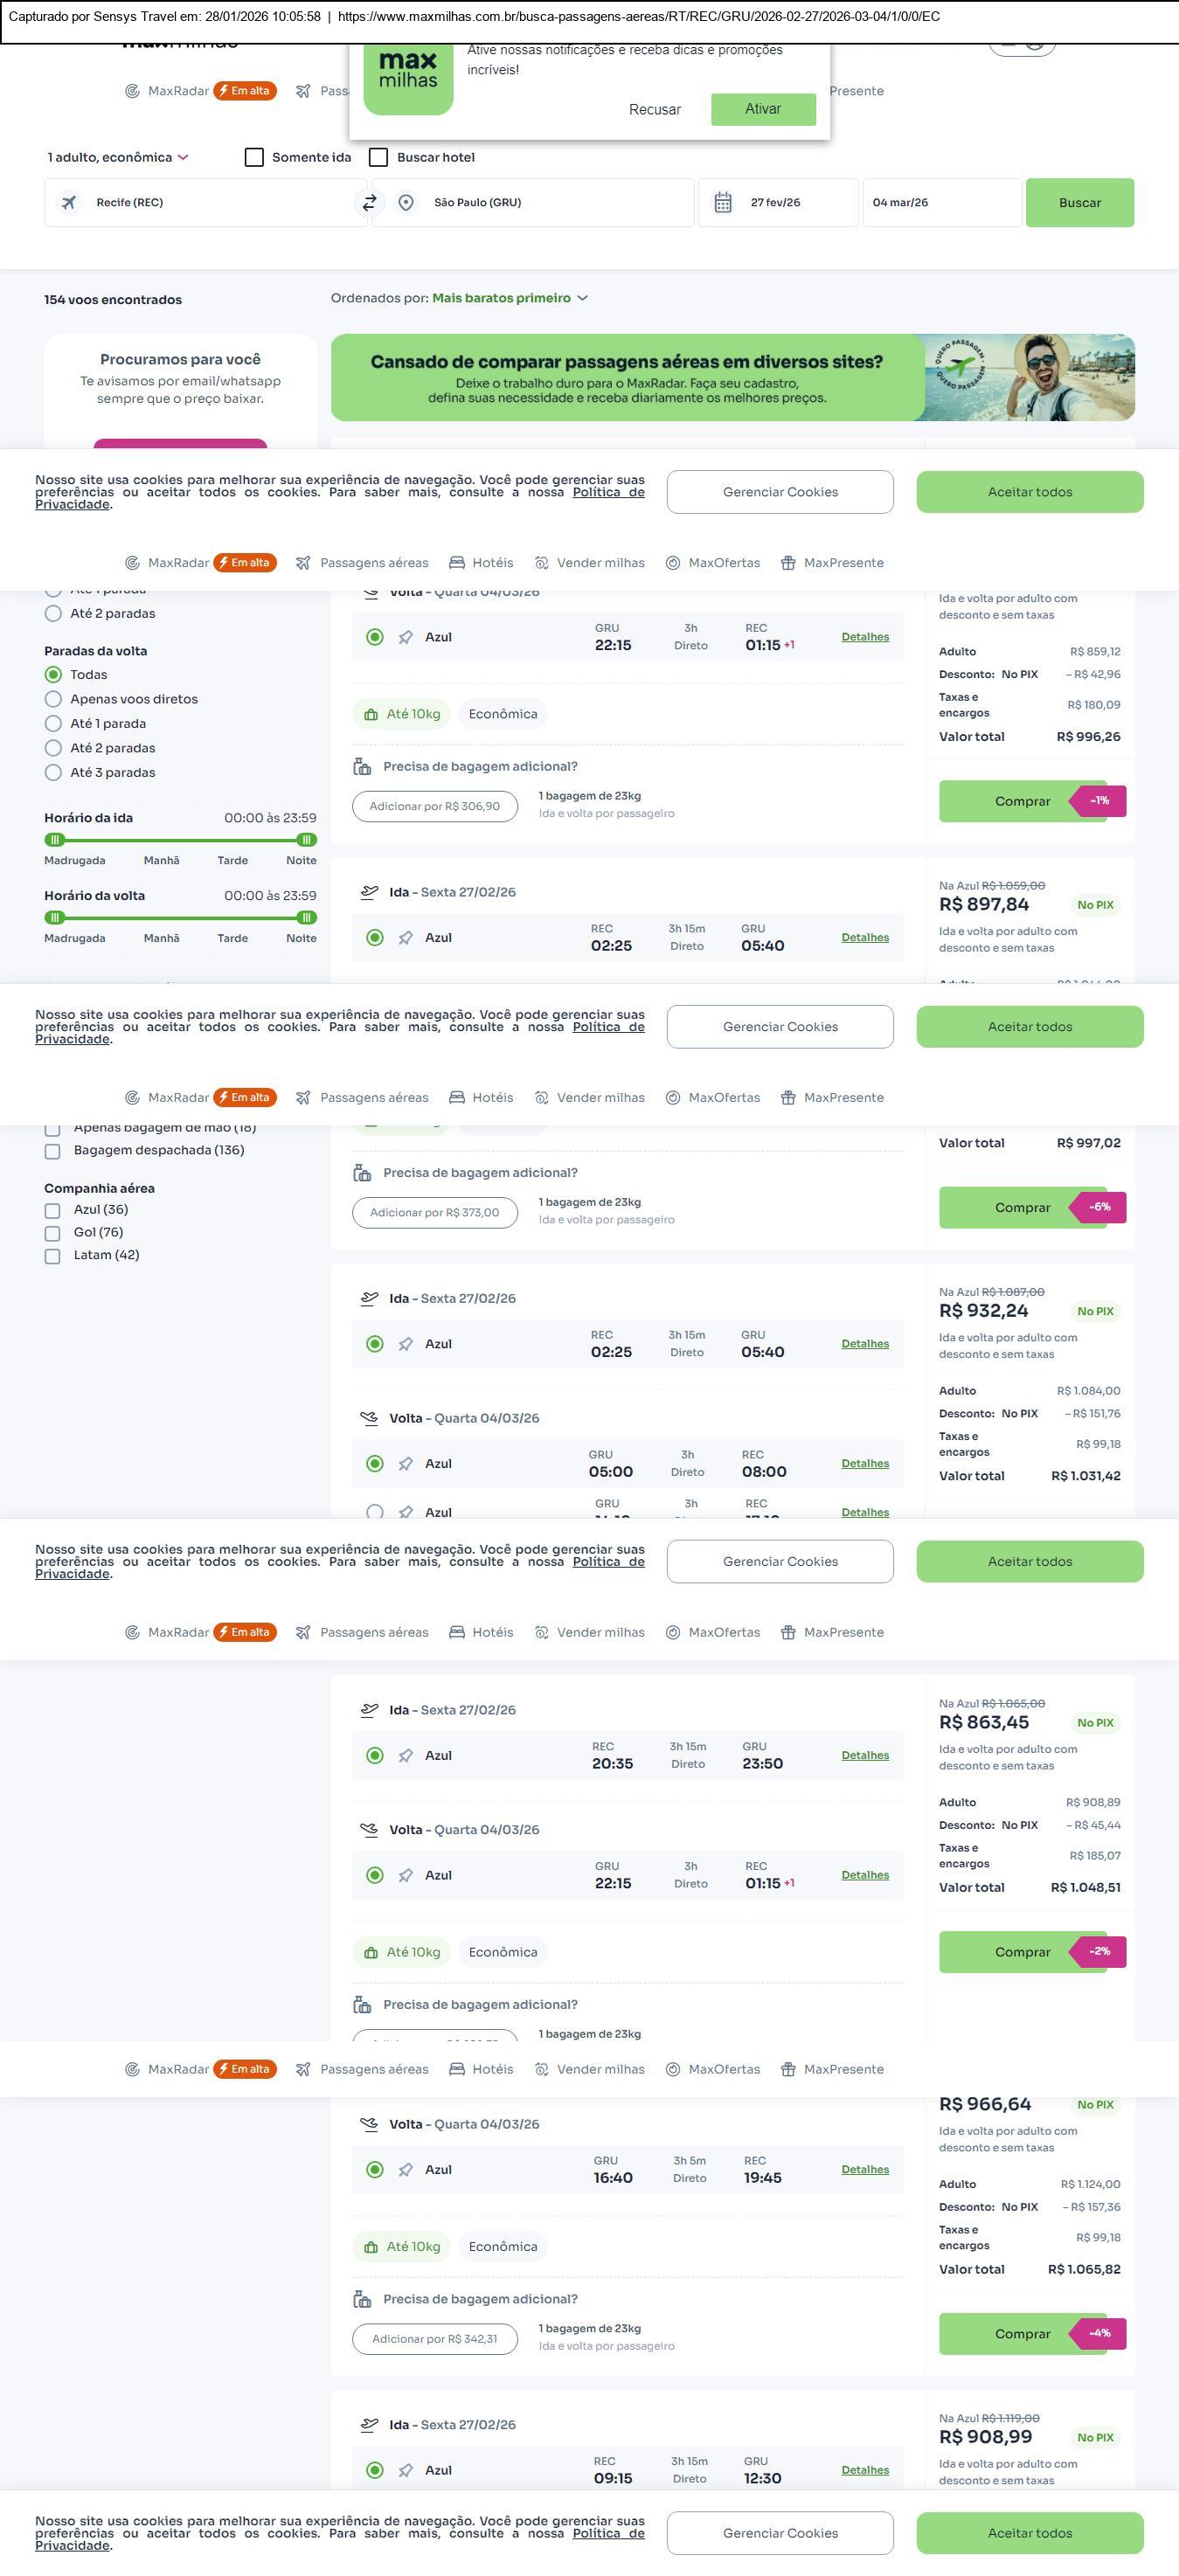Image resolution: width=1179 pixels, height=2576 pixels.
Task: Enable the 'Buscar hotel' checkbox
Action: tap(379, 158)
